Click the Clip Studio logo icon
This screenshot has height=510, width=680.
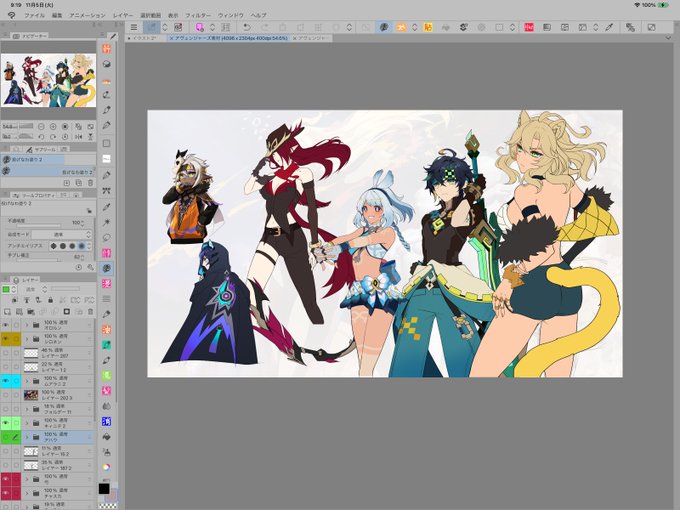point(12,15)
